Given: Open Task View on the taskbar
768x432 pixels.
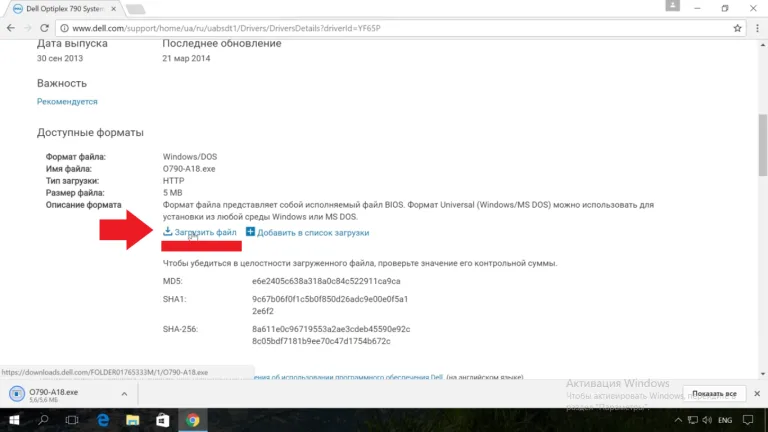Looking at the screenshot, I should click(x=72, y=420).
